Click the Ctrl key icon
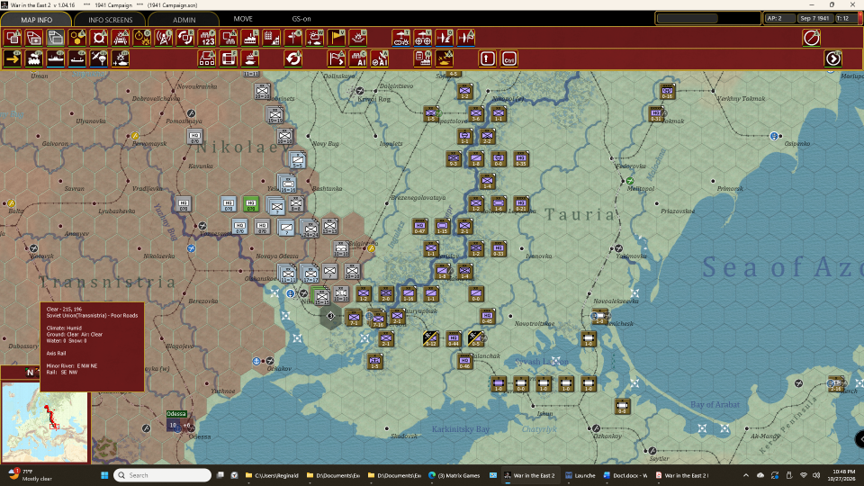Screen dimensions: 864x486 pyautogui.click(x=509, y=58)
